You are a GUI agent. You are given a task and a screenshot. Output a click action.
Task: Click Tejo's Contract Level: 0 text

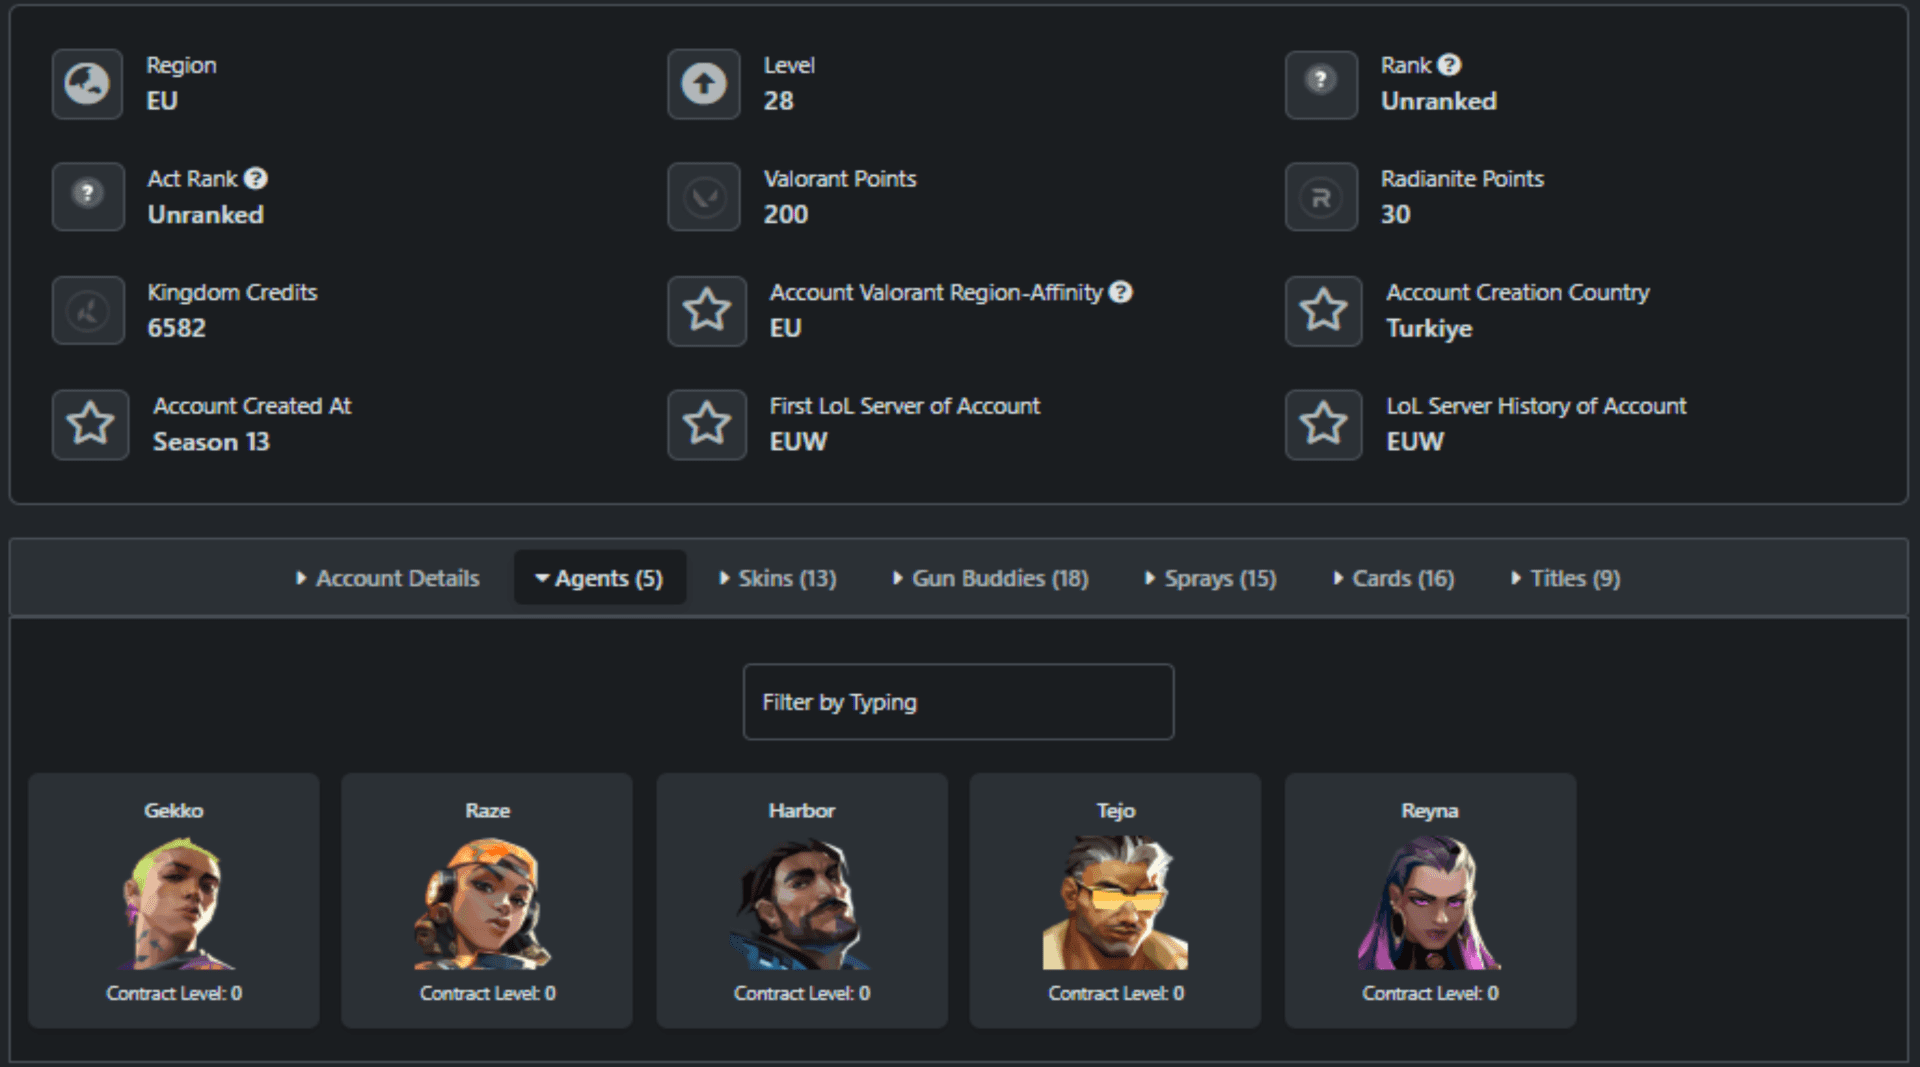pyautogui.click(x=1116, y=993)
